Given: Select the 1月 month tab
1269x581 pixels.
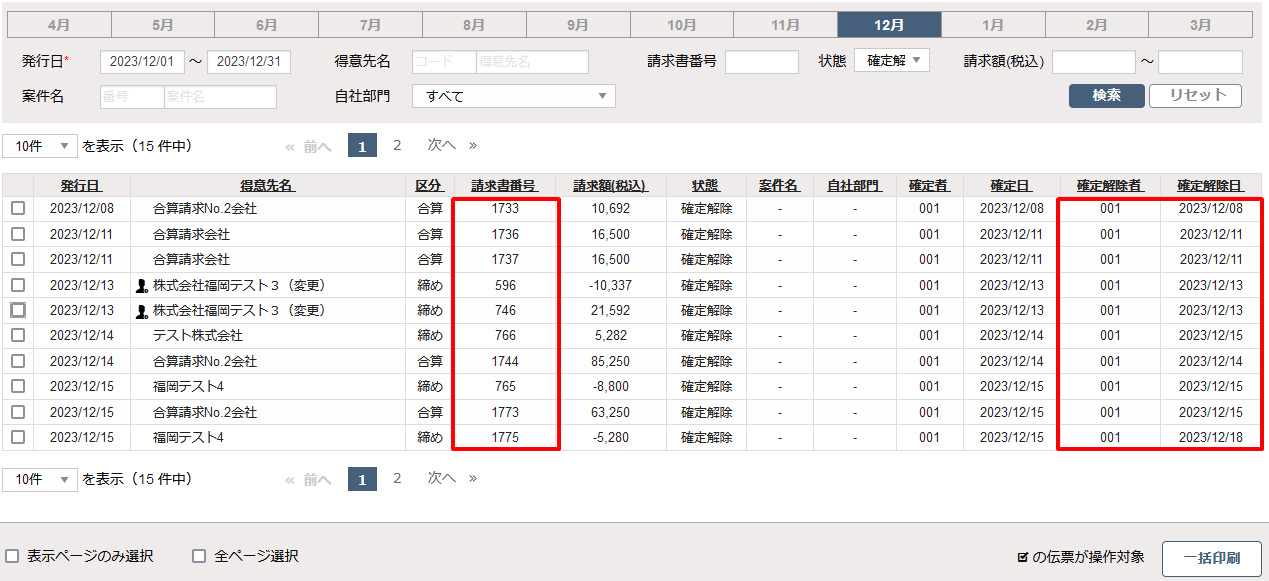Looking at the screenshot, I should (x=993, y=25).
